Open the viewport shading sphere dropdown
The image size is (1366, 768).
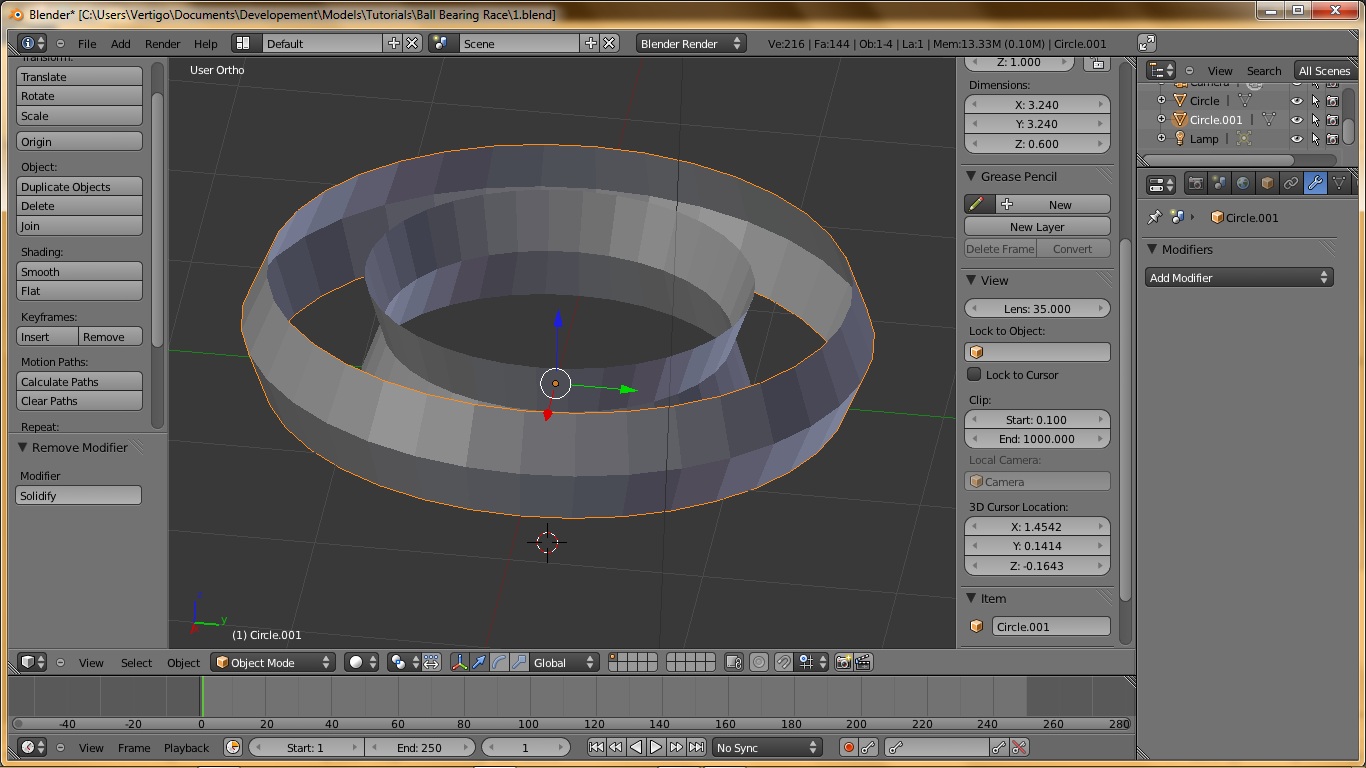click(361, 662)
